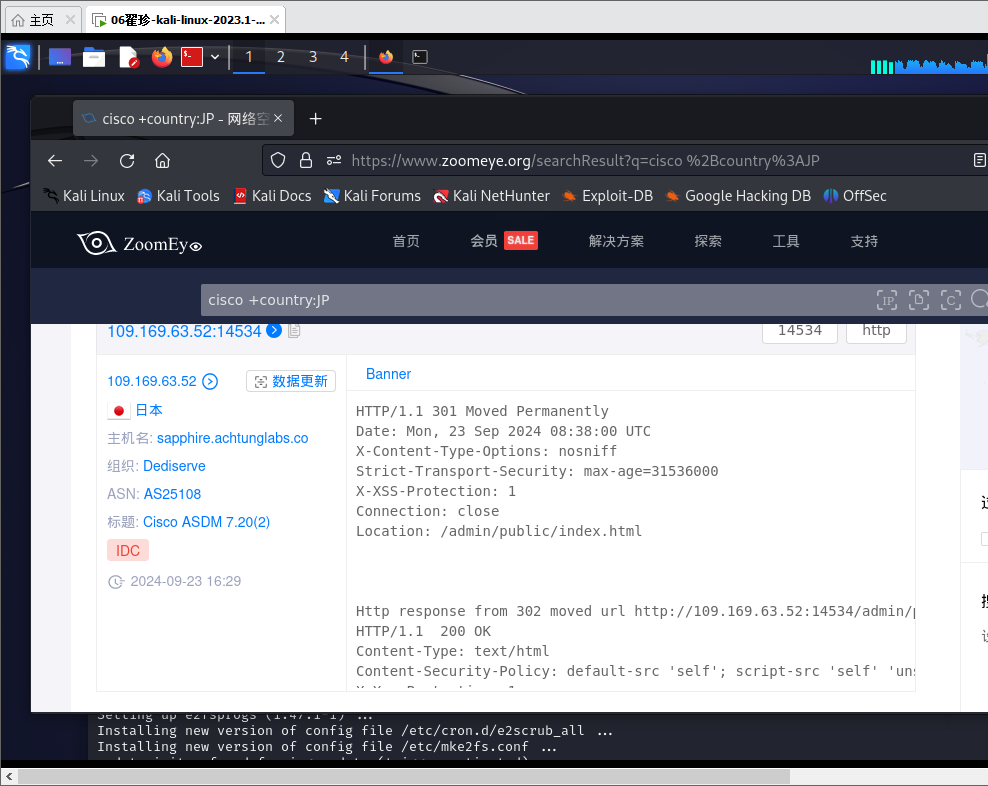Click the ZoomEye logo
Screen dimensions: 988x786
click(139, 243)
